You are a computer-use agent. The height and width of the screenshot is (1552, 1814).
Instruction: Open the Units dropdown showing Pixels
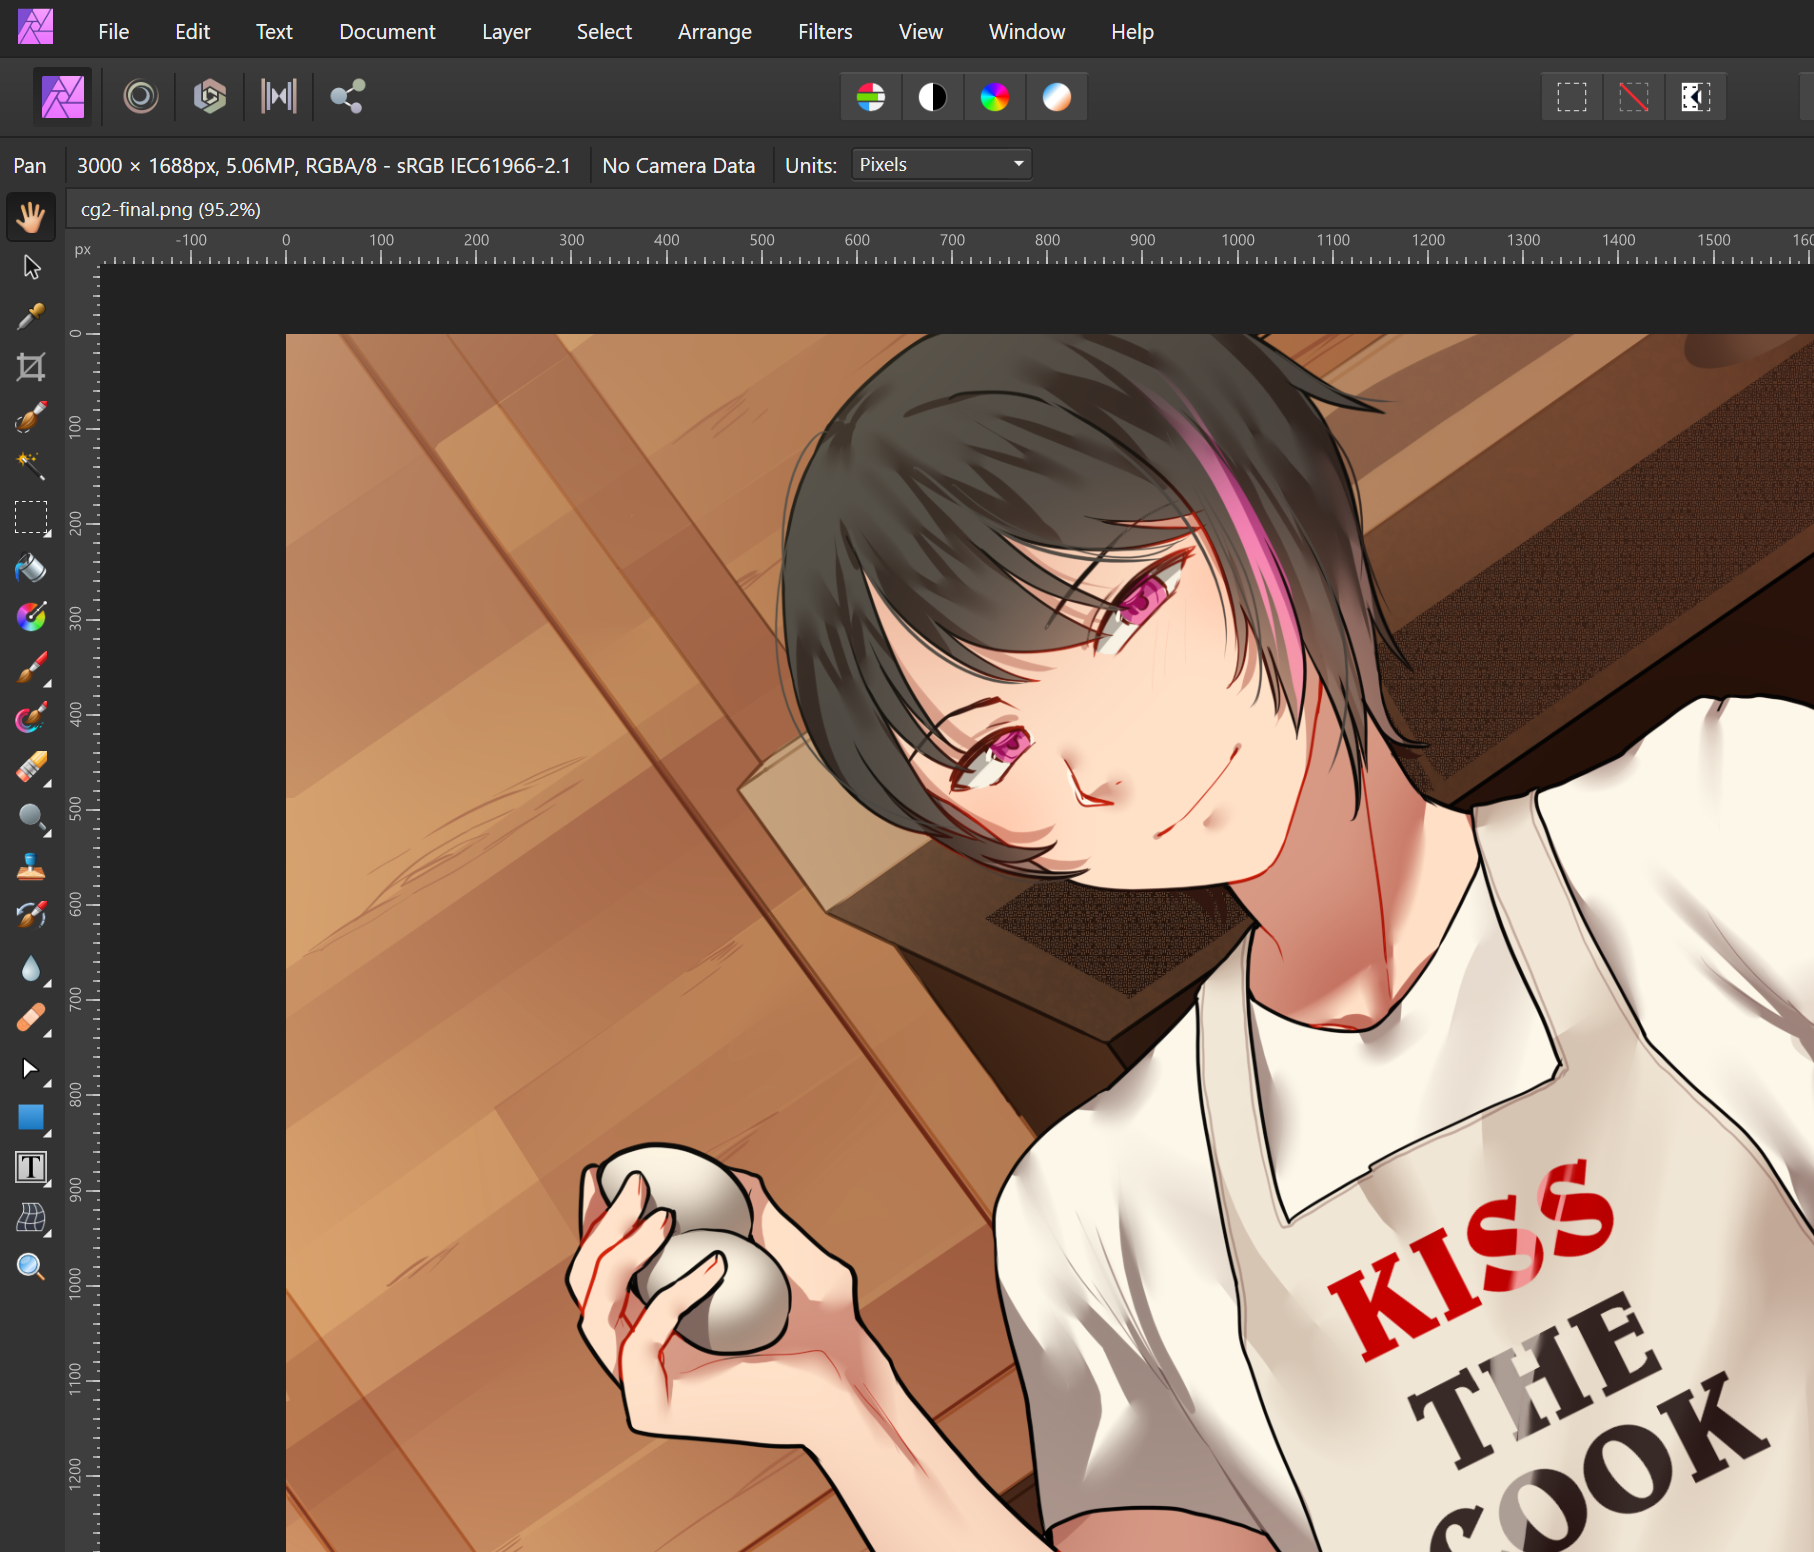pos(941,164)
